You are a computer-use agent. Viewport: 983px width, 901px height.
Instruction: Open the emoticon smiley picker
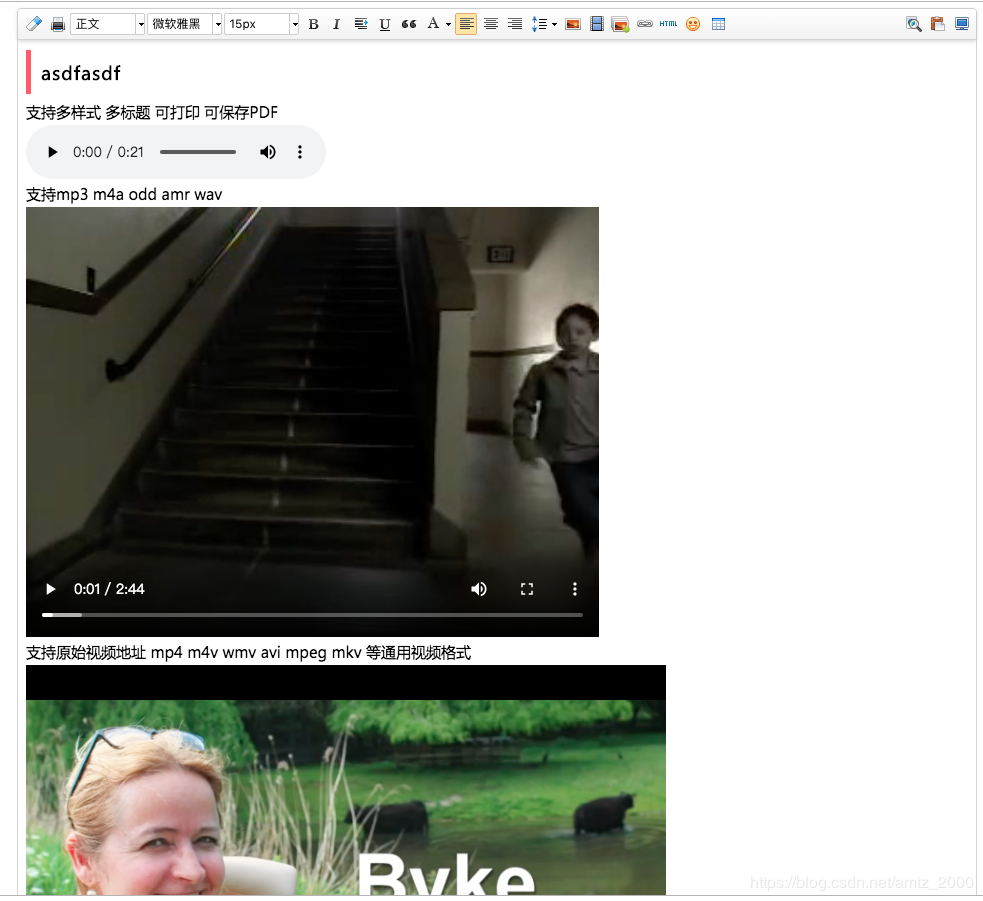693,24
